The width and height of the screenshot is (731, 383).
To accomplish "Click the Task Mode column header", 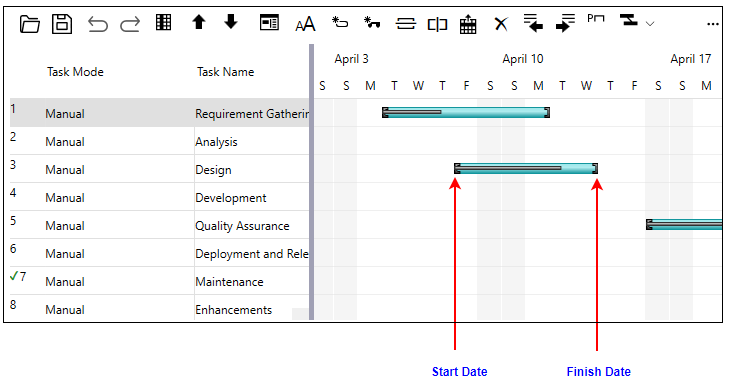I will pyautogui.click(x=75, y=72).
